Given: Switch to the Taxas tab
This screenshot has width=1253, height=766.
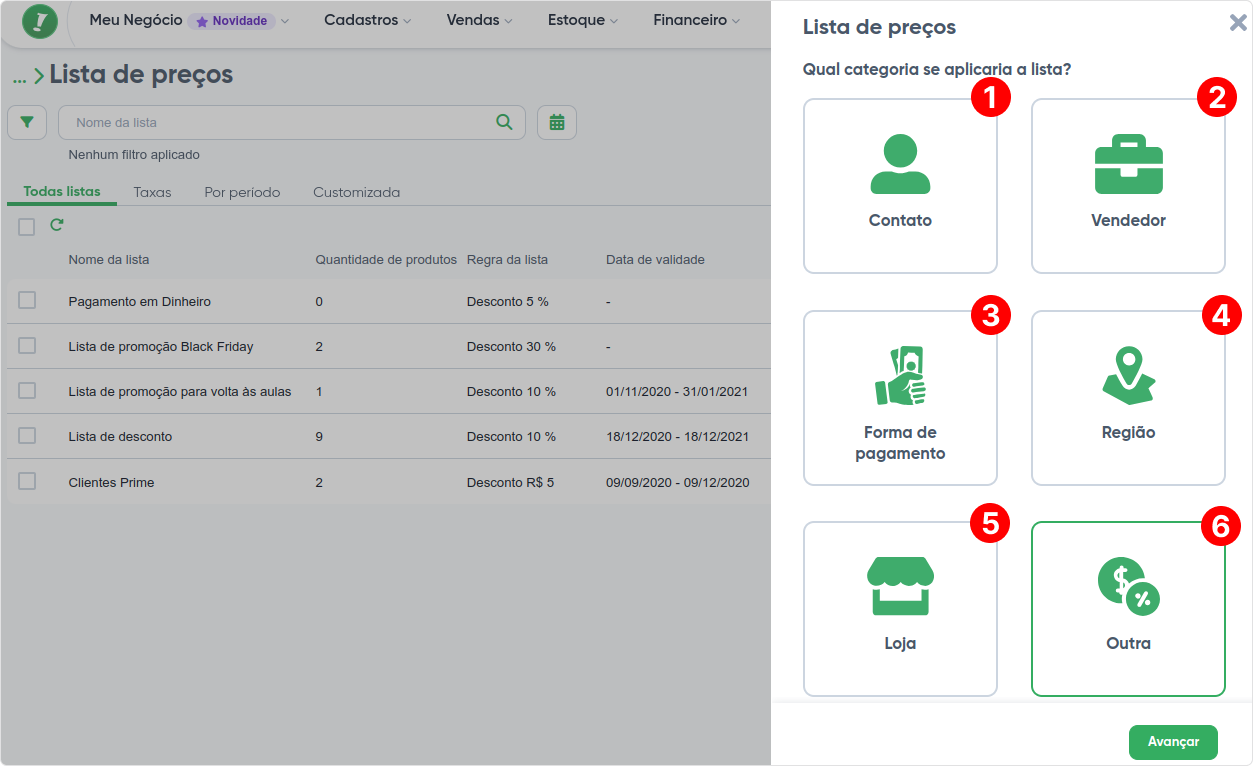Looking at the screenshot, I should (x=152, y=192).
